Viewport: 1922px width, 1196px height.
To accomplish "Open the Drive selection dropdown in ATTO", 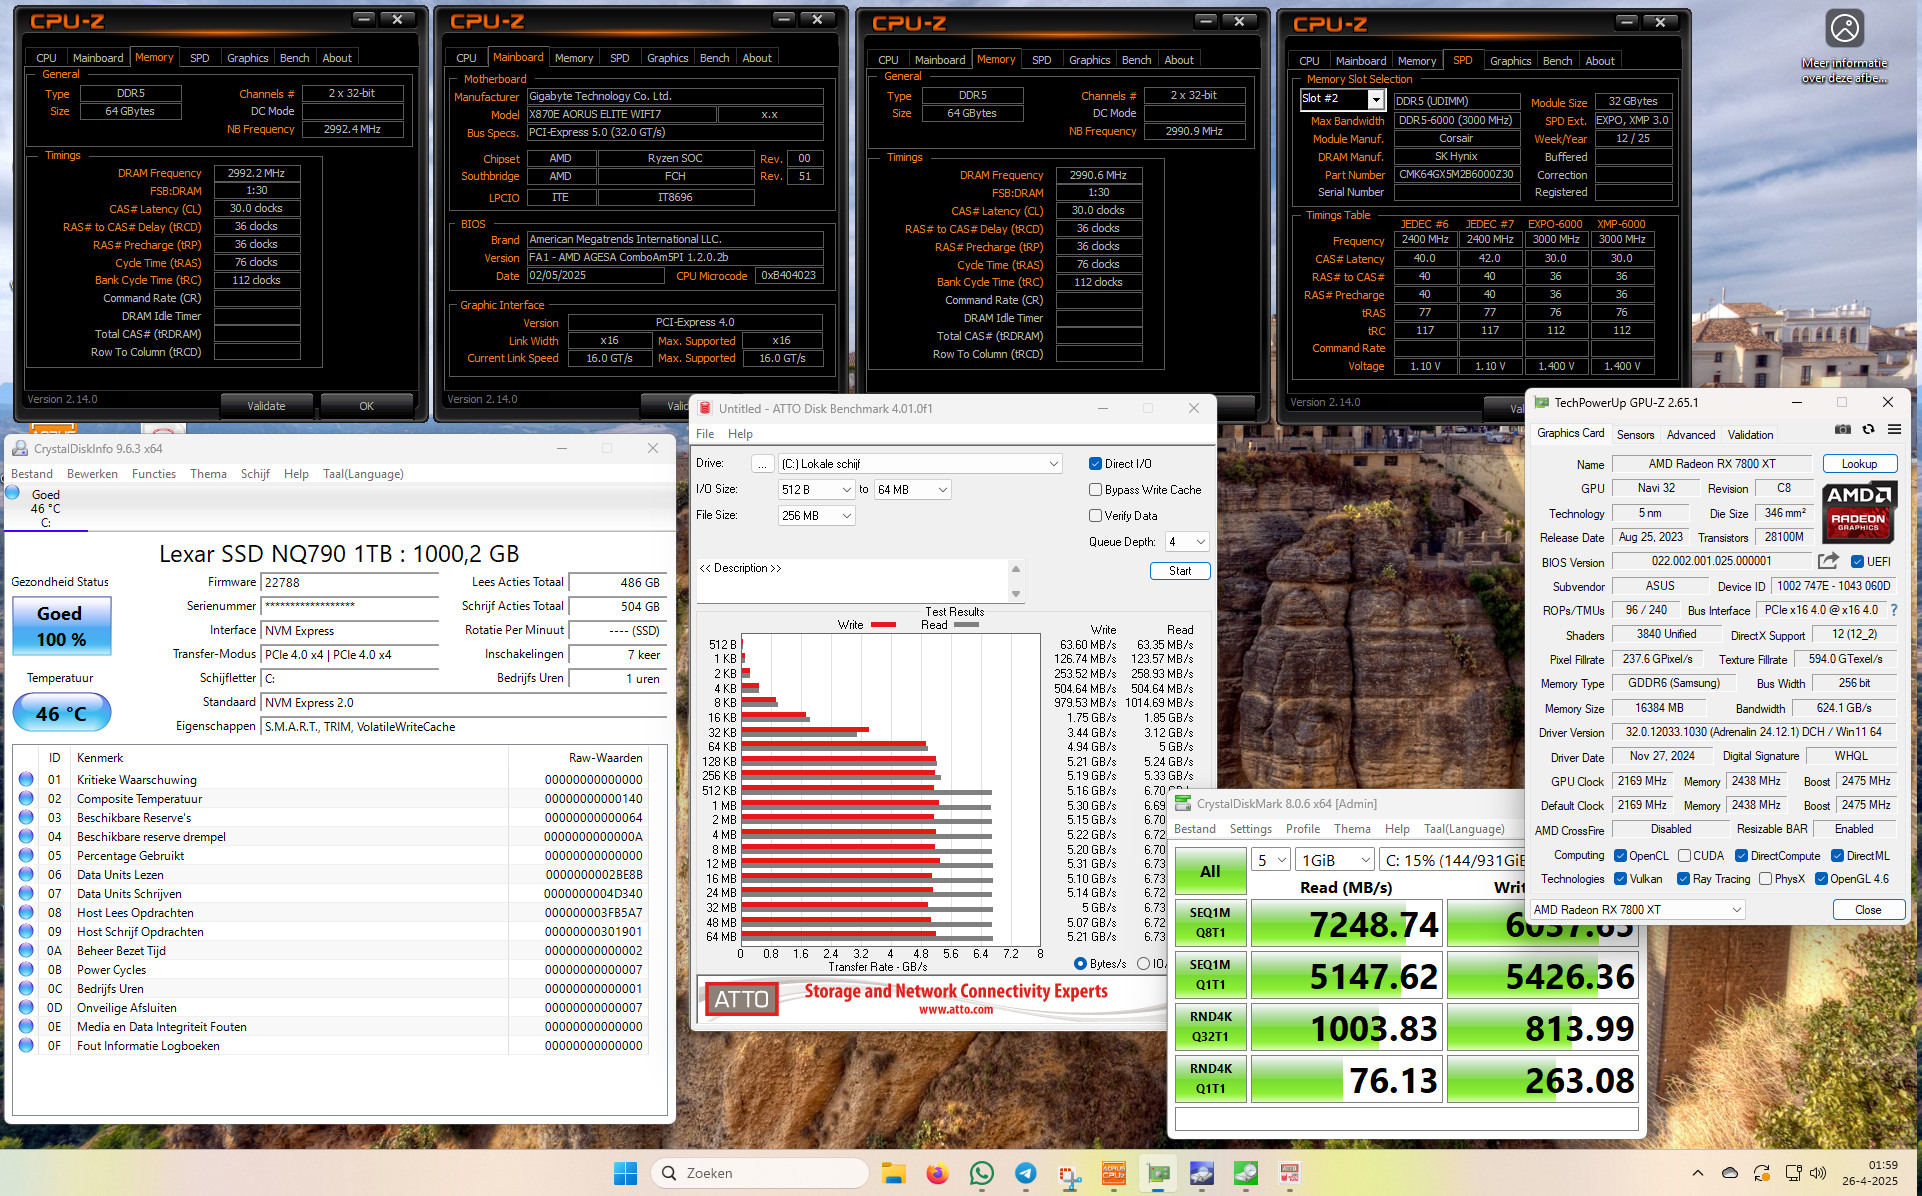I will 920,463.
